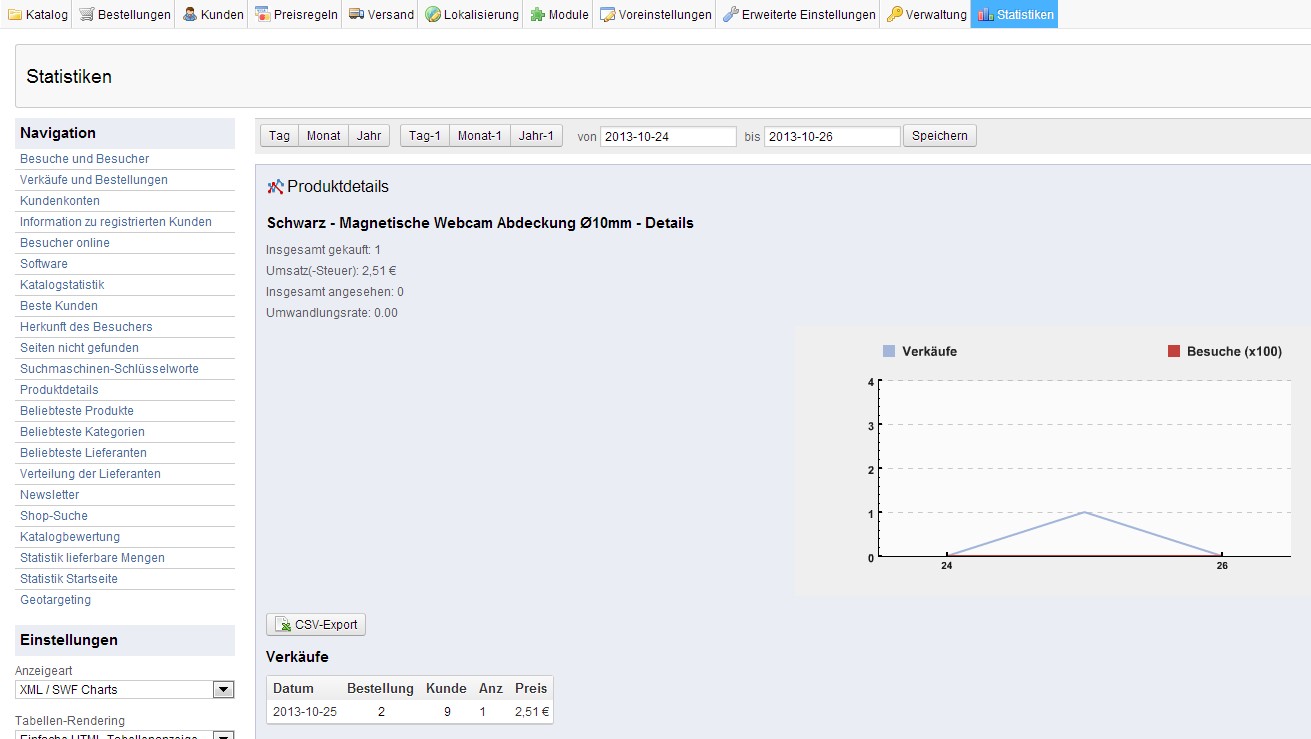1311x739 pixels.
Task: Click the Preisregeln icon
Action: (x=262, y=15)
